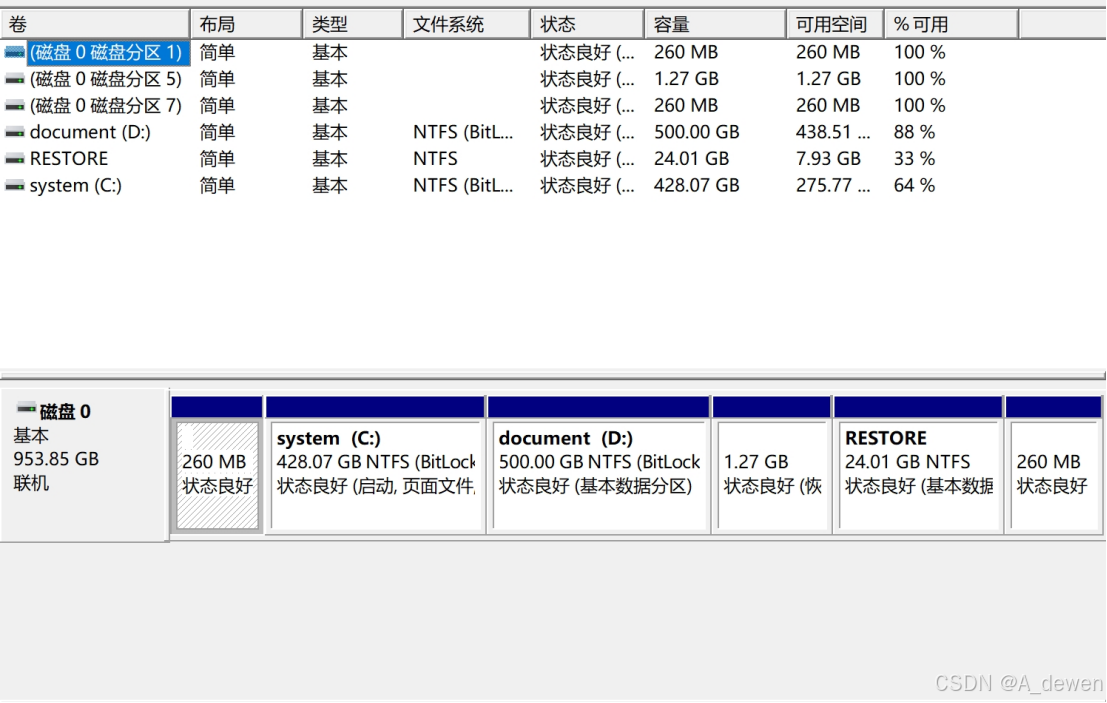Click the highlighted icon of the selected partition row

pyautogui.click(x=14, y=52)
